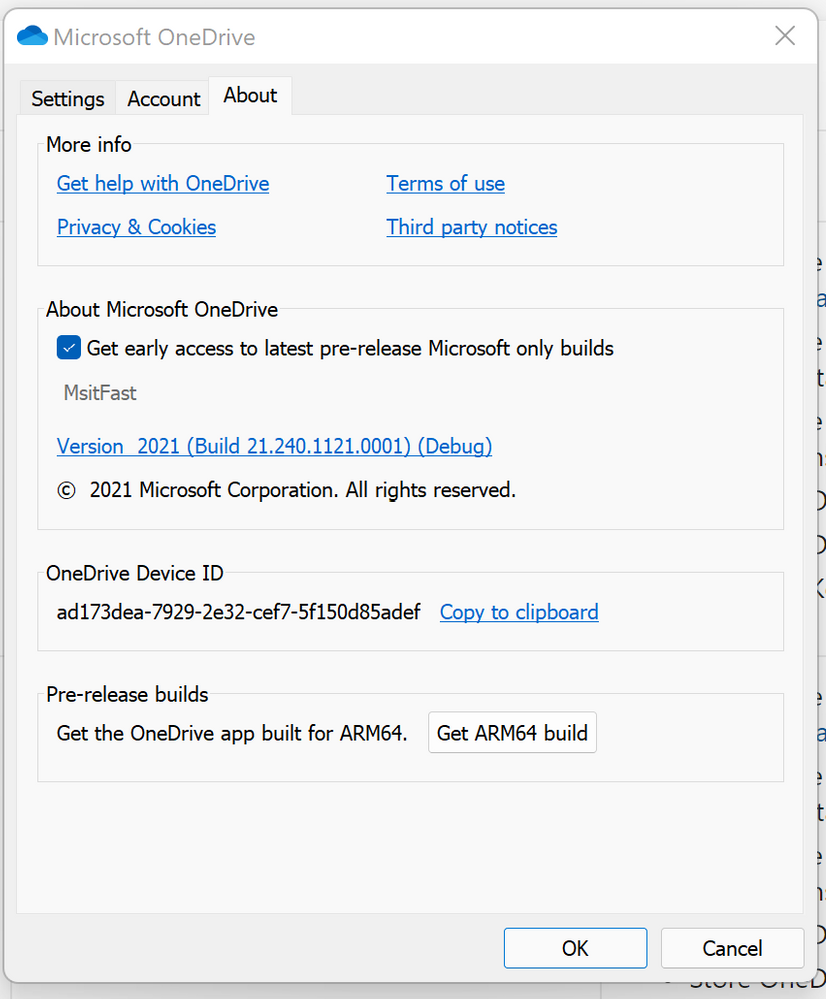Open the Third party notices link
The image size is (826, 999).
[x=471, y=227]
